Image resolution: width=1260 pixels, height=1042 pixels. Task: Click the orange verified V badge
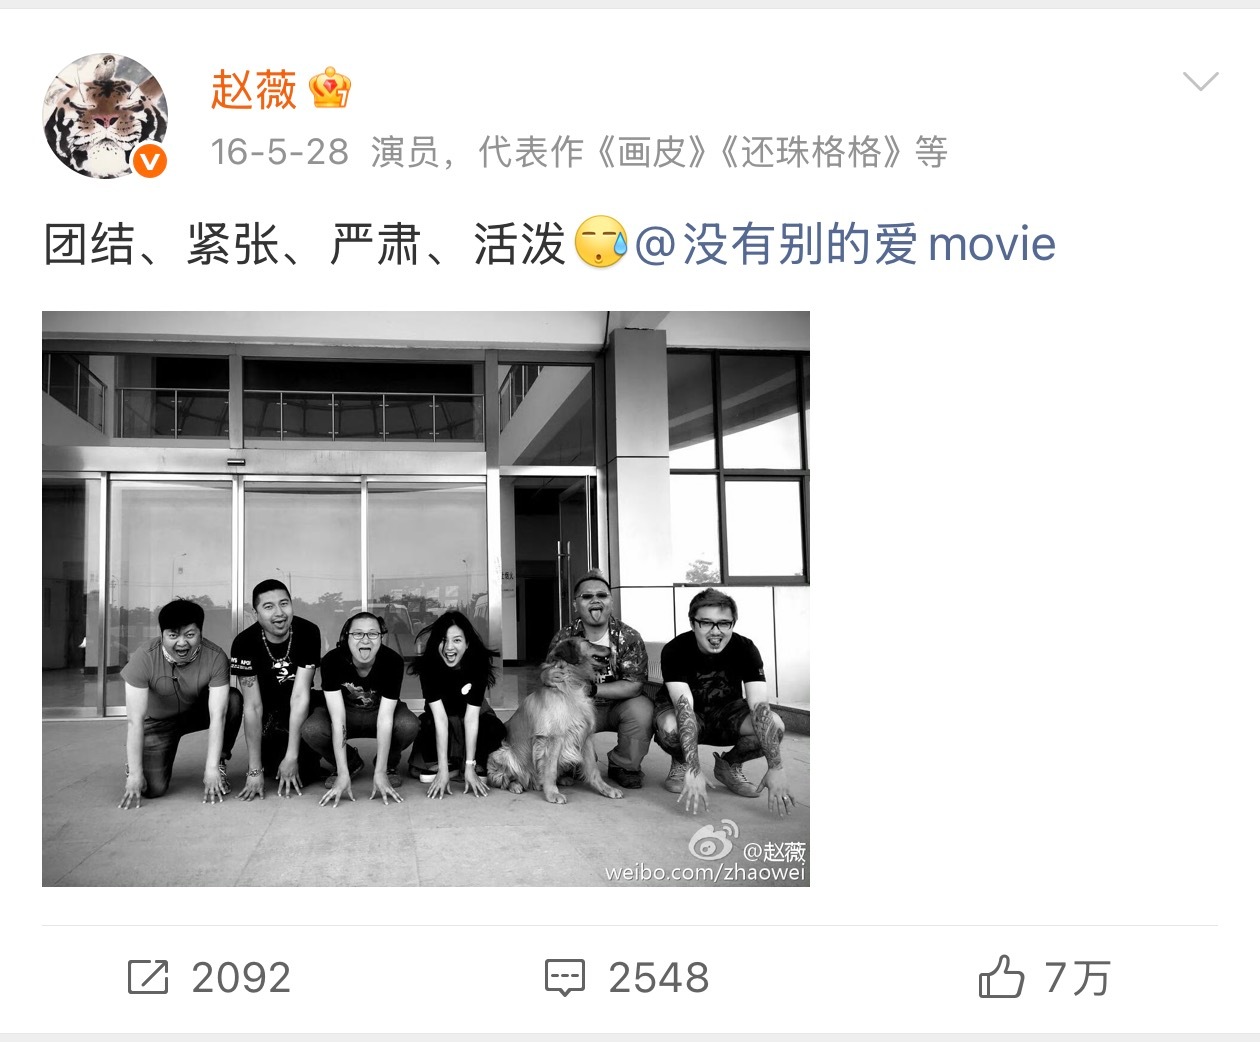(149, 161)
